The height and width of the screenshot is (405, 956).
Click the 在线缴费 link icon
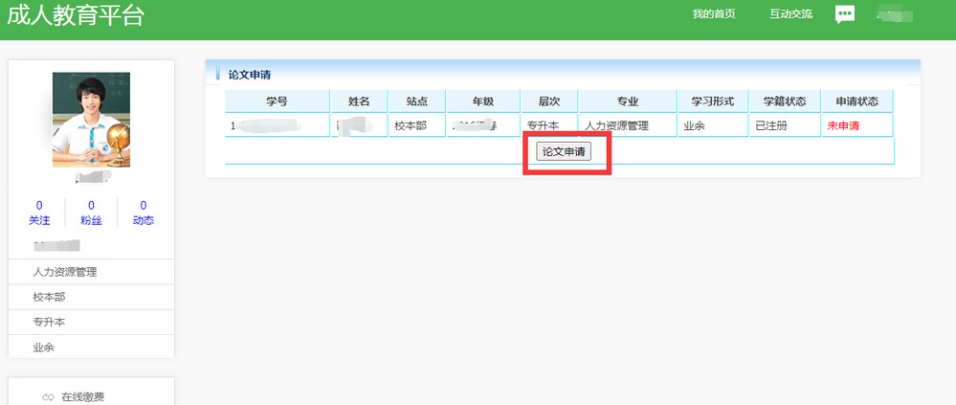[47, 397]
